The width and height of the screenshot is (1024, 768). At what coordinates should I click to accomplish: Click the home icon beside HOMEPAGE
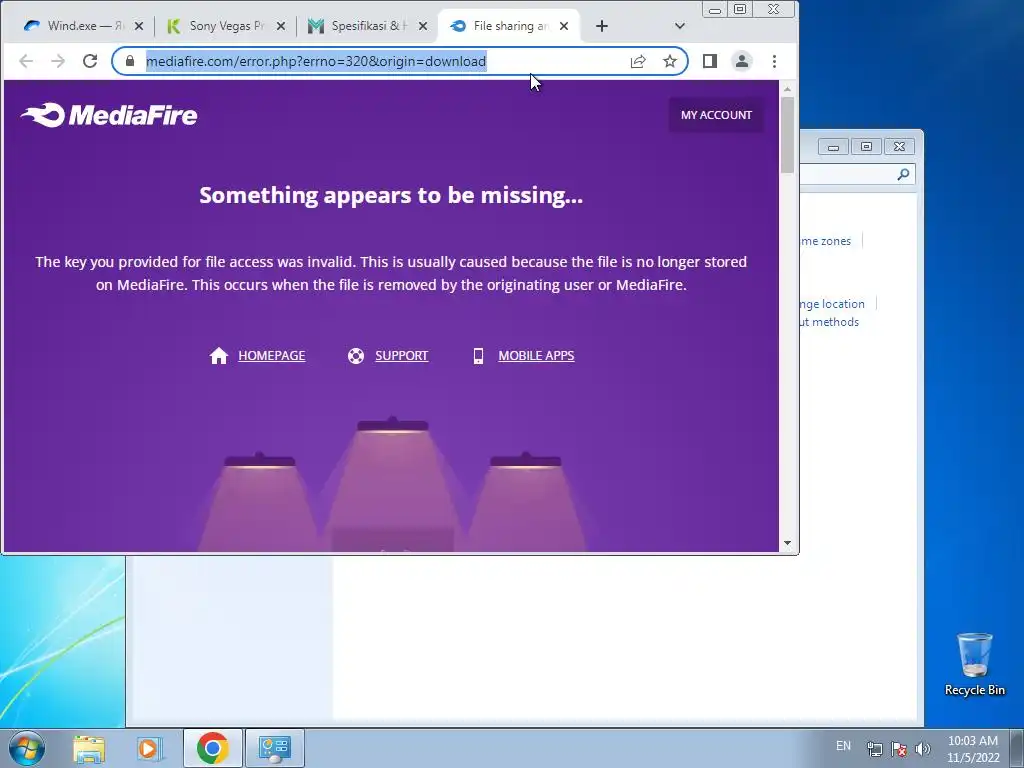[x=219, y=355]
